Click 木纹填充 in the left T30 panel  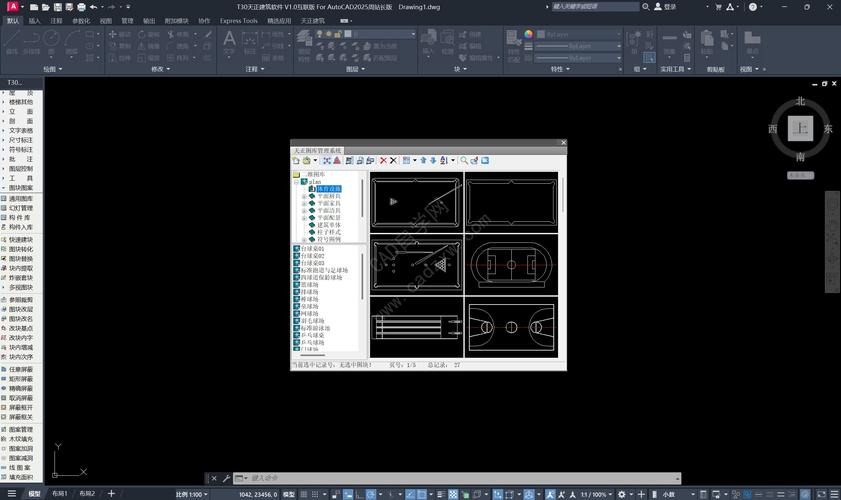pos(21,439)
